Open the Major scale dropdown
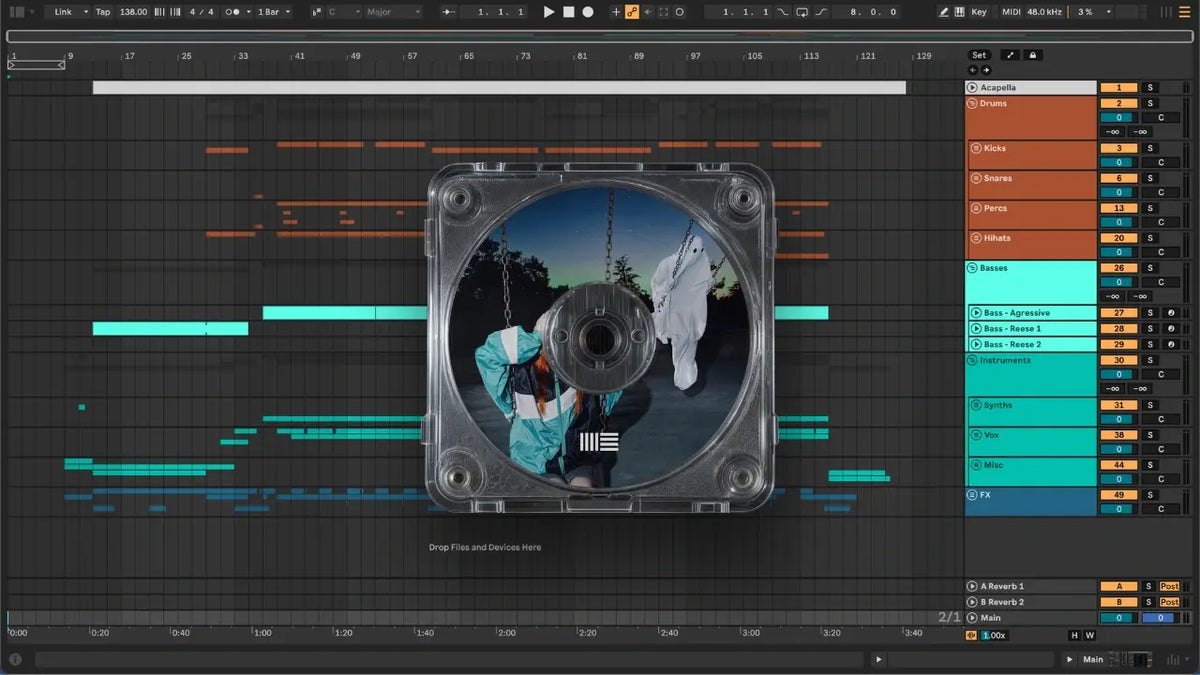Image resolution: width=1200 pixels, height=675 pixels. click(391, 12)
